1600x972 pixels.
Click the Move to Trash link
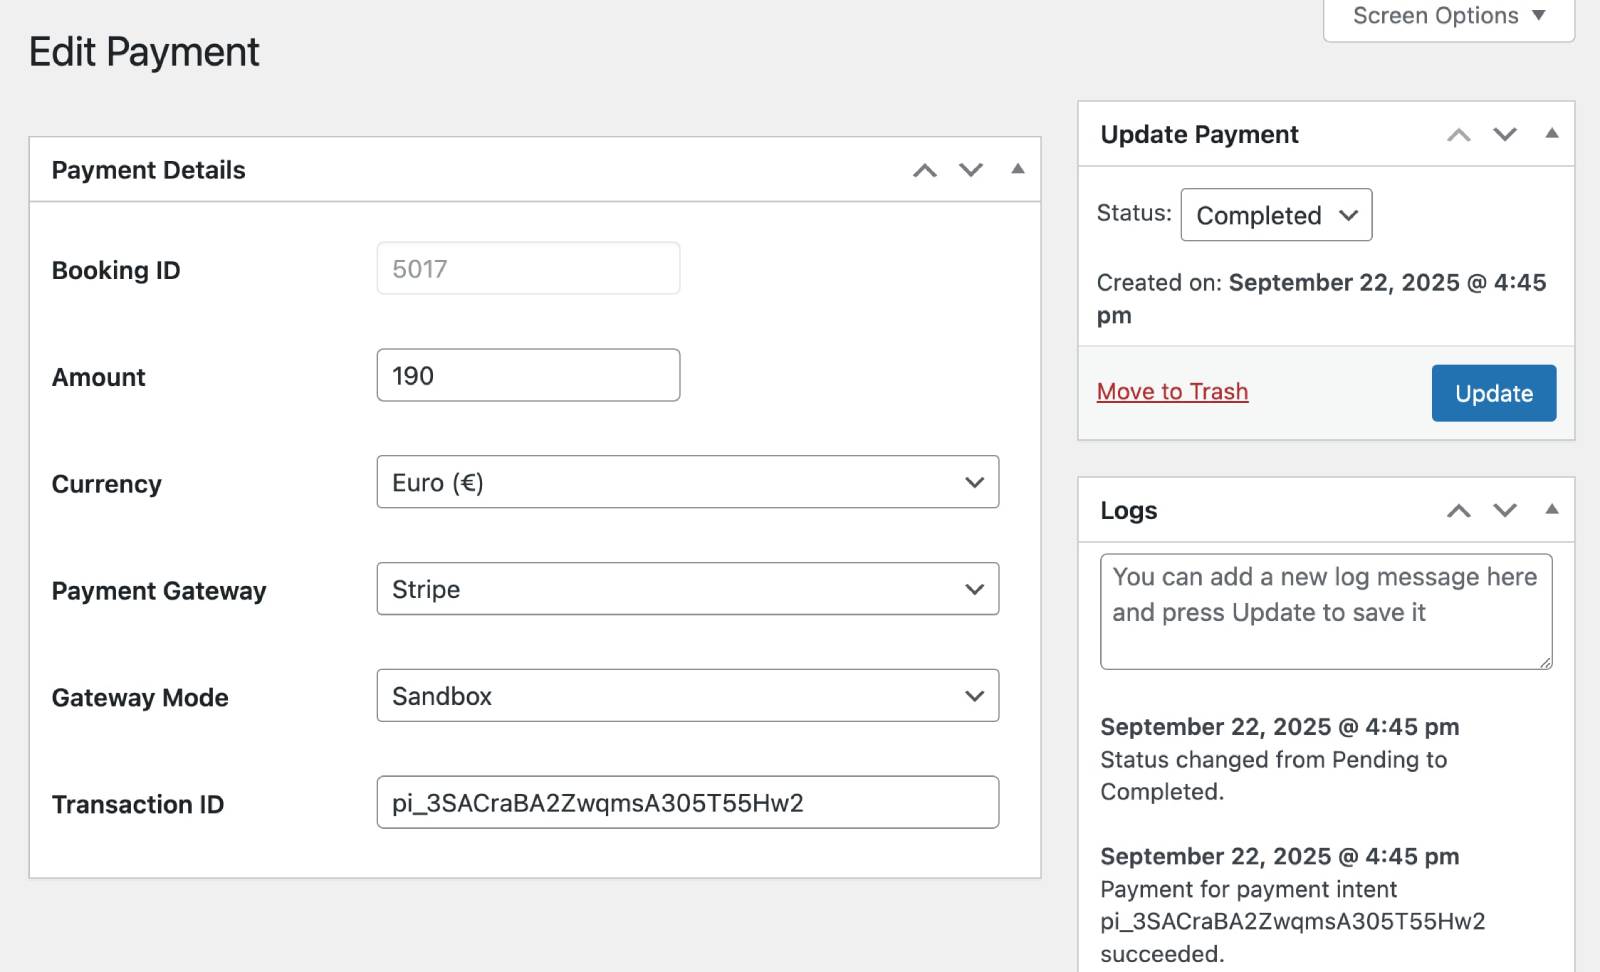coord(1172,392)
